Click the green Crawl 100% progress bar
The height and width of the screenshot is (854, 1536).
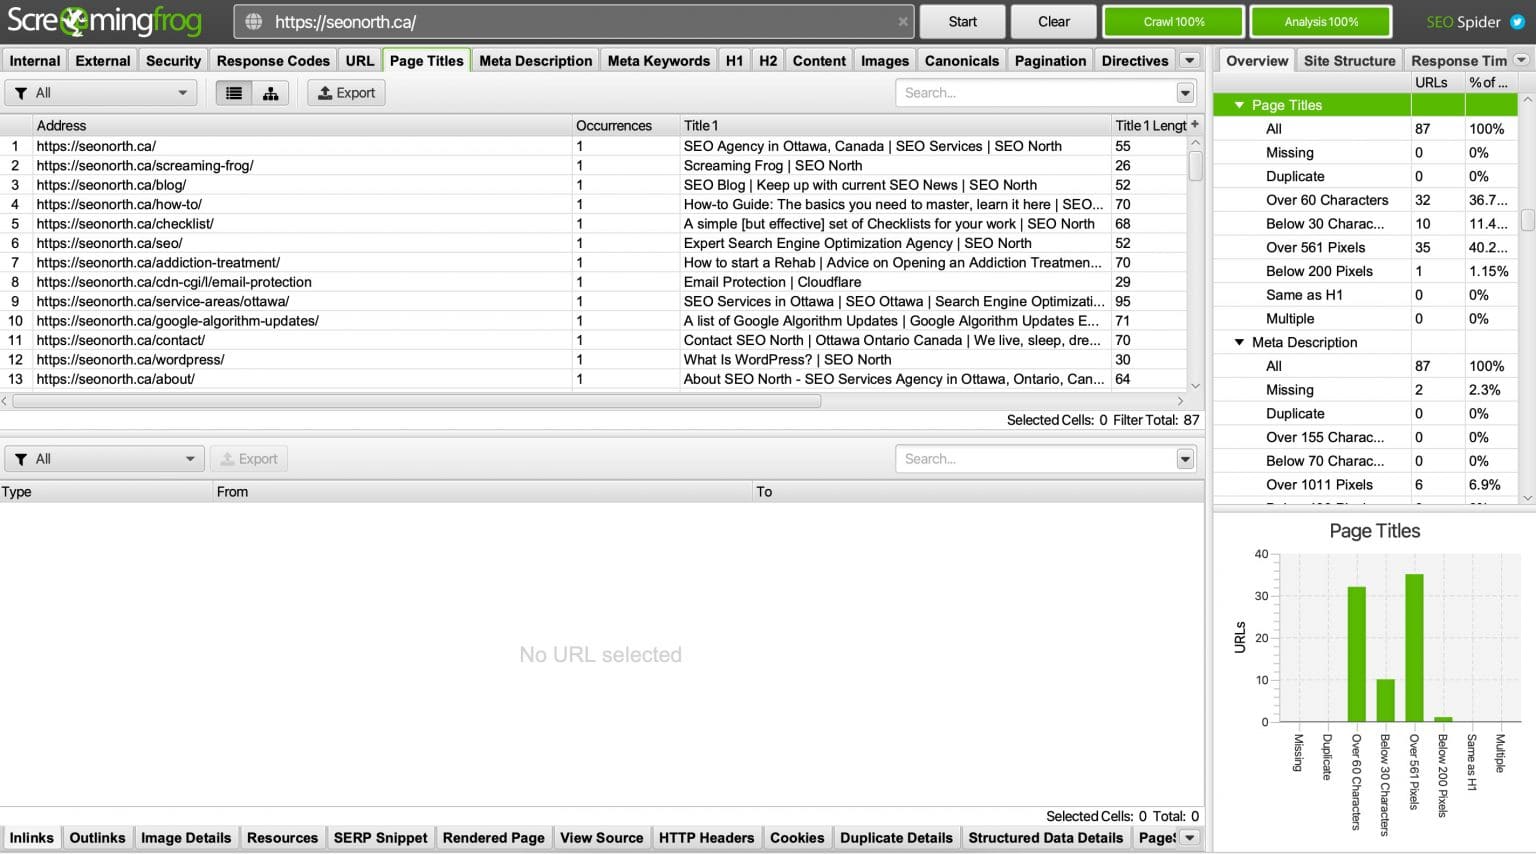[x=1173, y=21]
